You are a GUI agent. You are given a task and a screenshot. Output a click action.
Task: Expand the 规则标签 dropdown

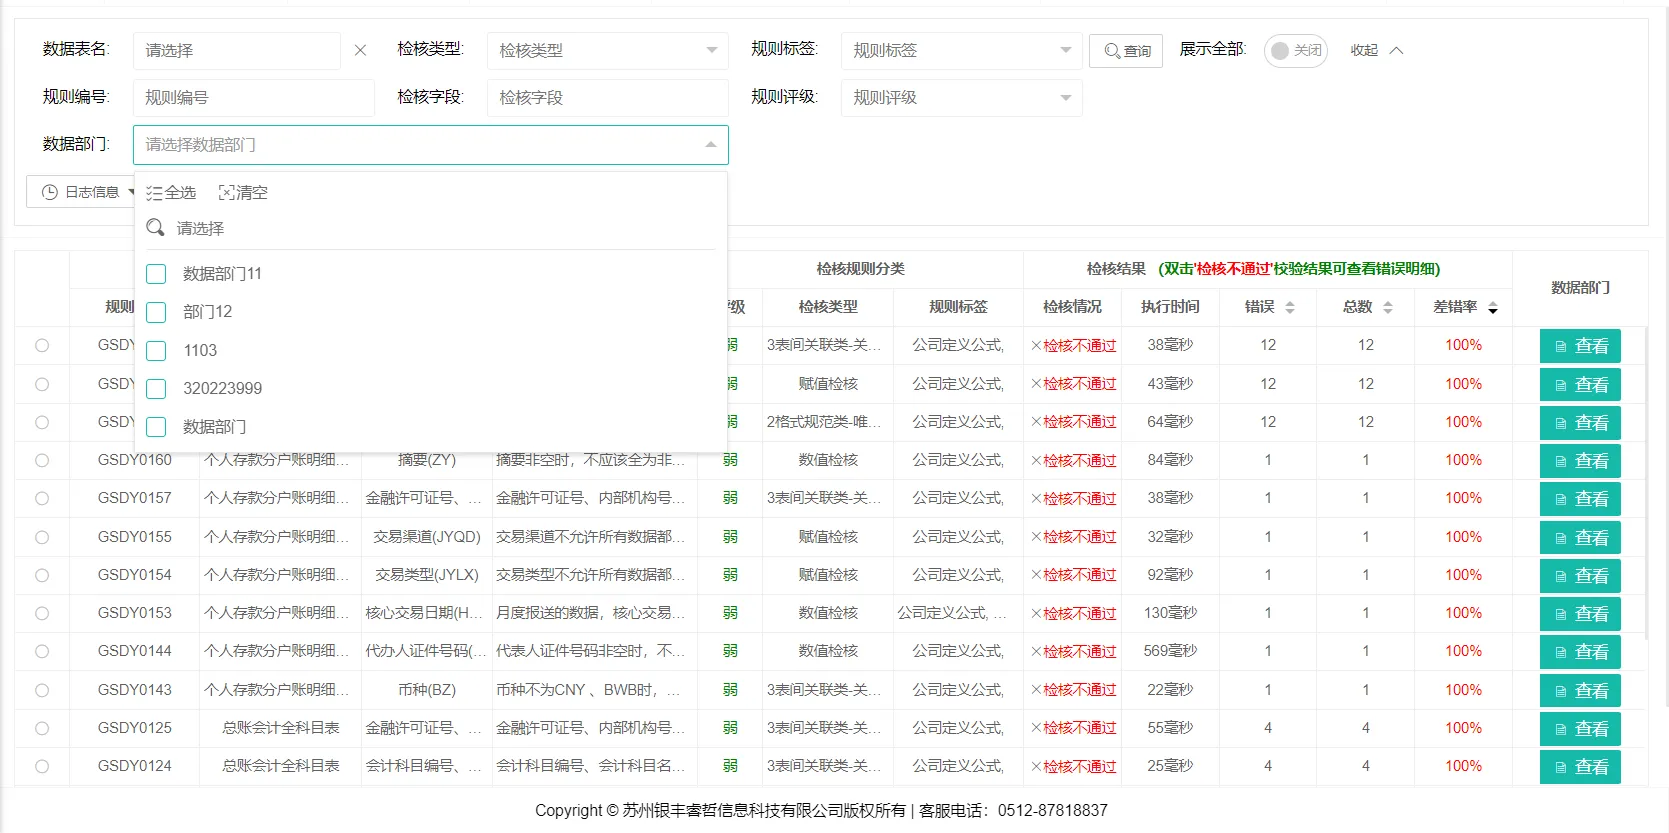click(961, 50)
